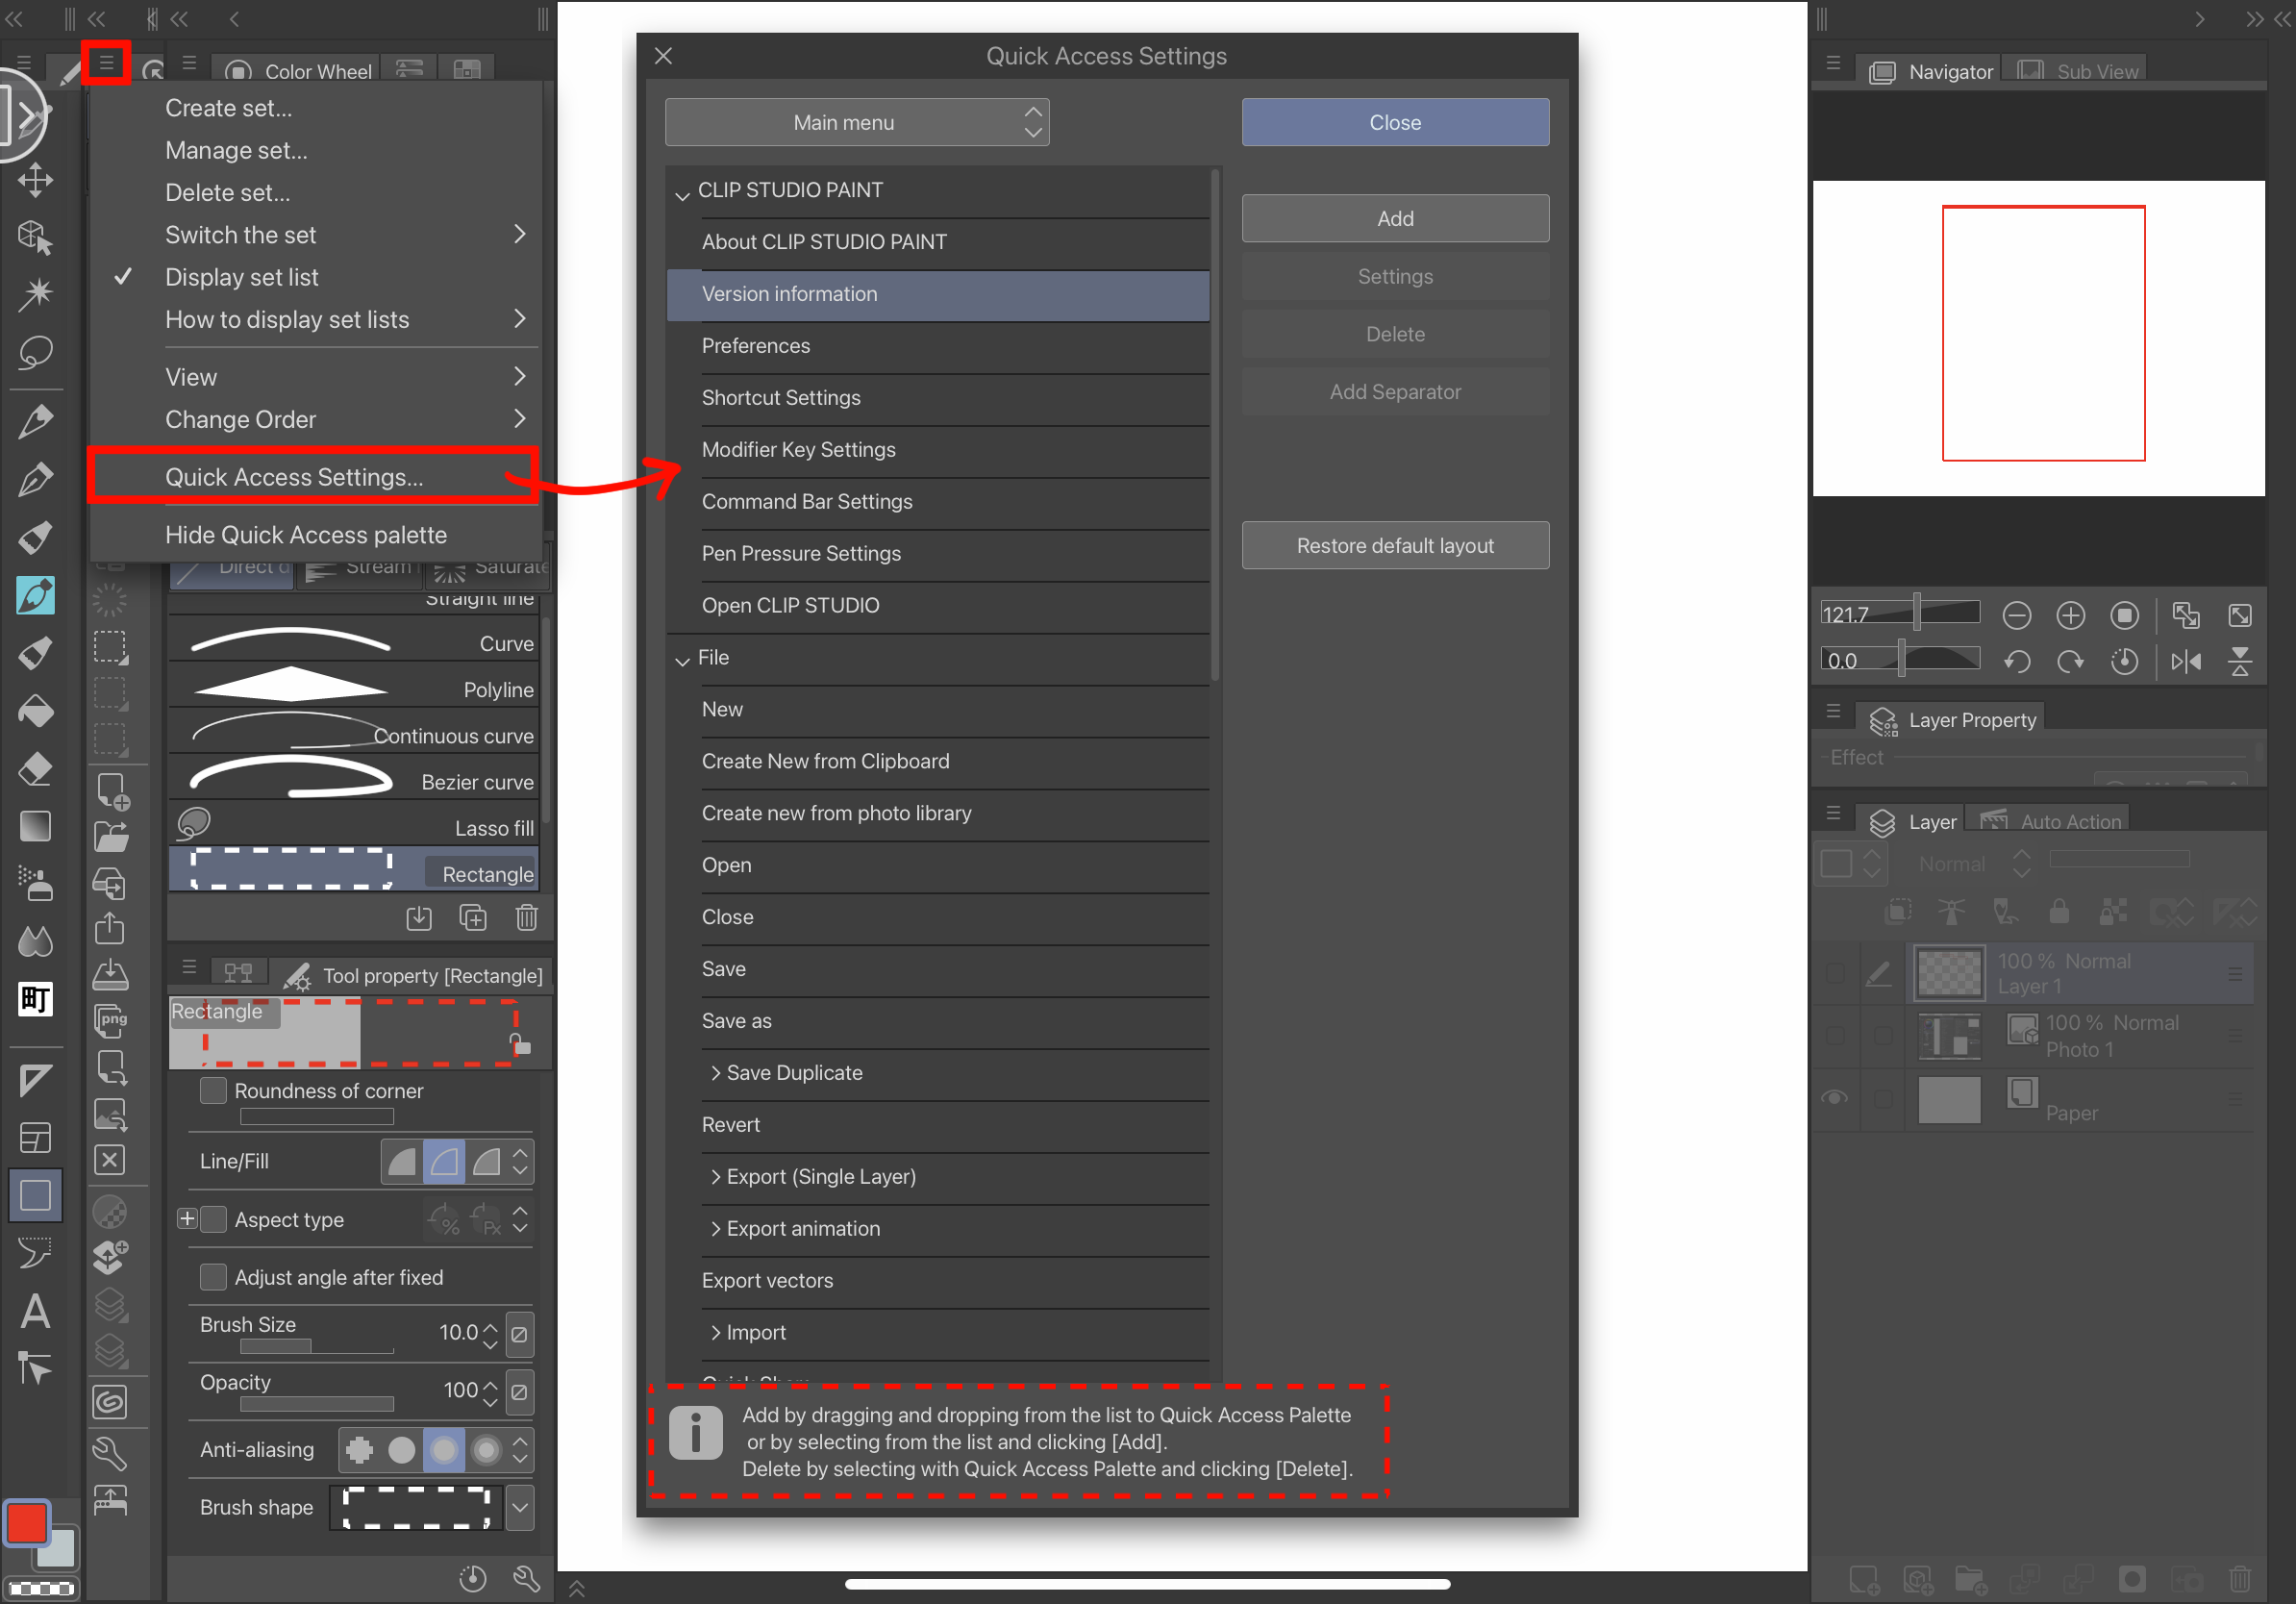Check the Adjust angle after fixed box
This screenshot has width=2296, height=1604.
(x=213, y=1276)
